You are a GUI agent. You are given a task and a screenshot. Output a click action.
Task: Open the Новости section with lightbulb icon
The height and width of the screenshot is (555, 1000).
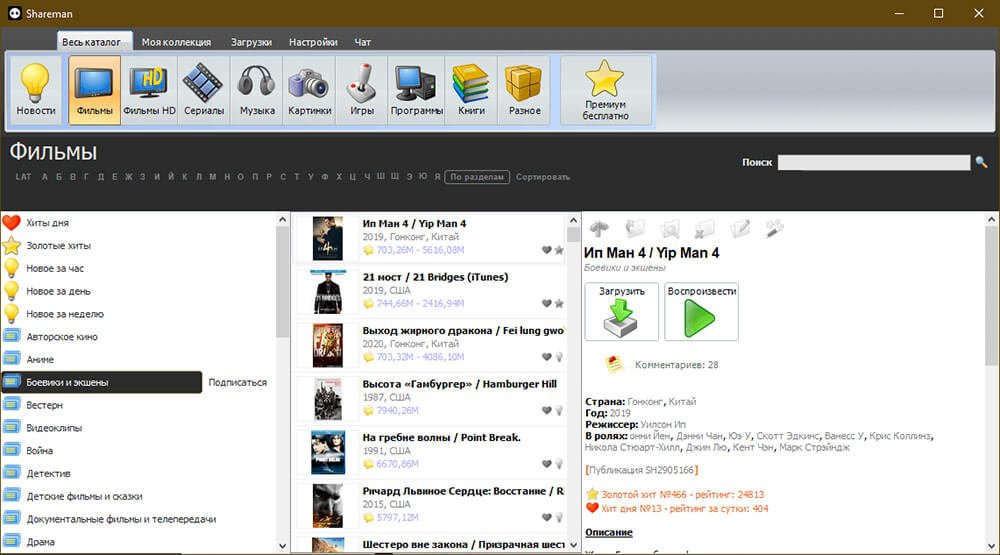pos(36,90)
